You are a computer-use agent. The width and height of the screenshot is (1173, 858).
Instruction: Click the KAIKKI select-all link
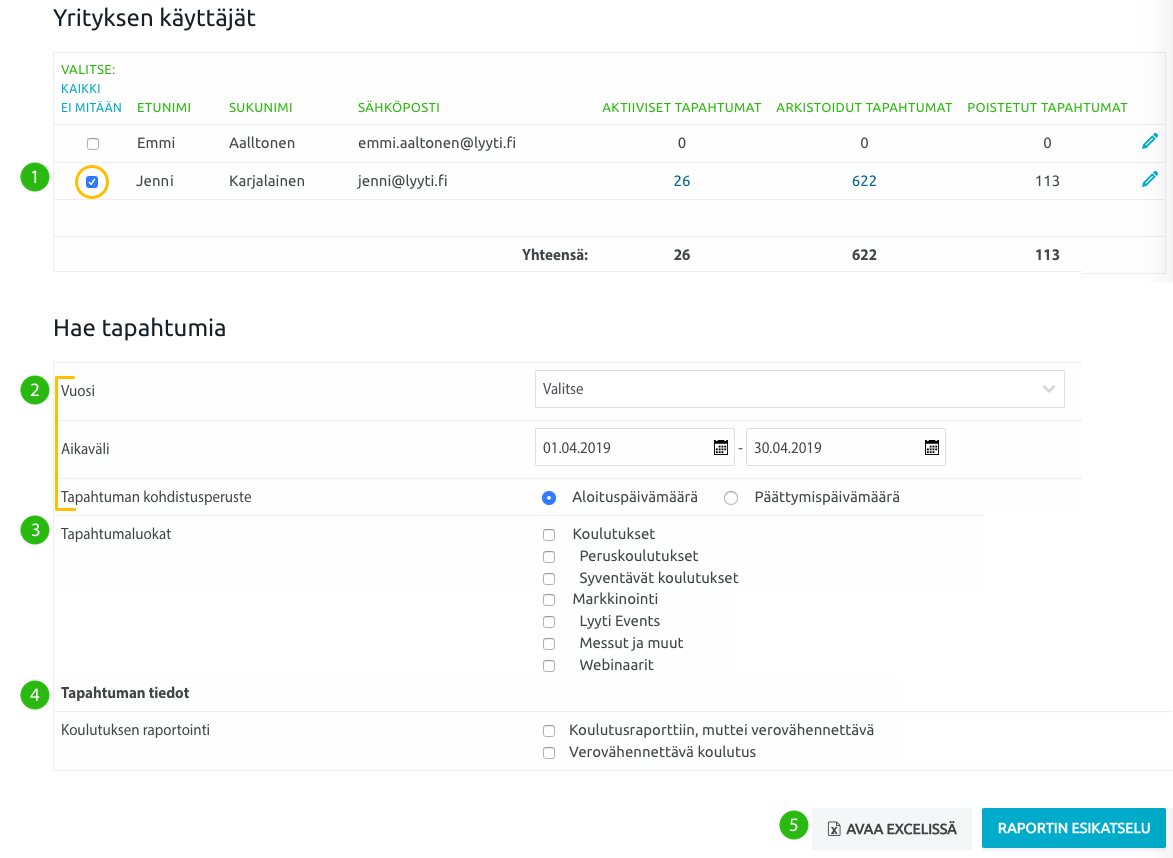[x=80, y=89]
